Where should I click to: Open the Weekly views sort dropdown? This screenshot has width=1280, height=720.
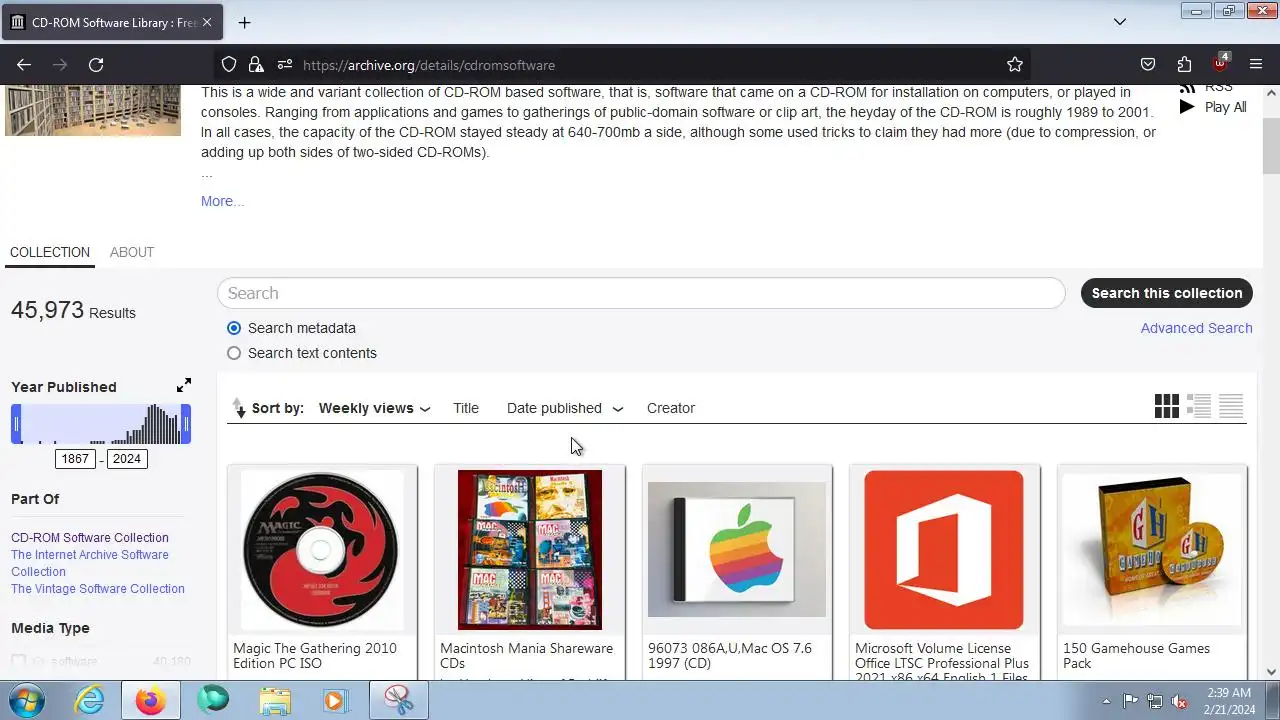(x=375, y=408)
